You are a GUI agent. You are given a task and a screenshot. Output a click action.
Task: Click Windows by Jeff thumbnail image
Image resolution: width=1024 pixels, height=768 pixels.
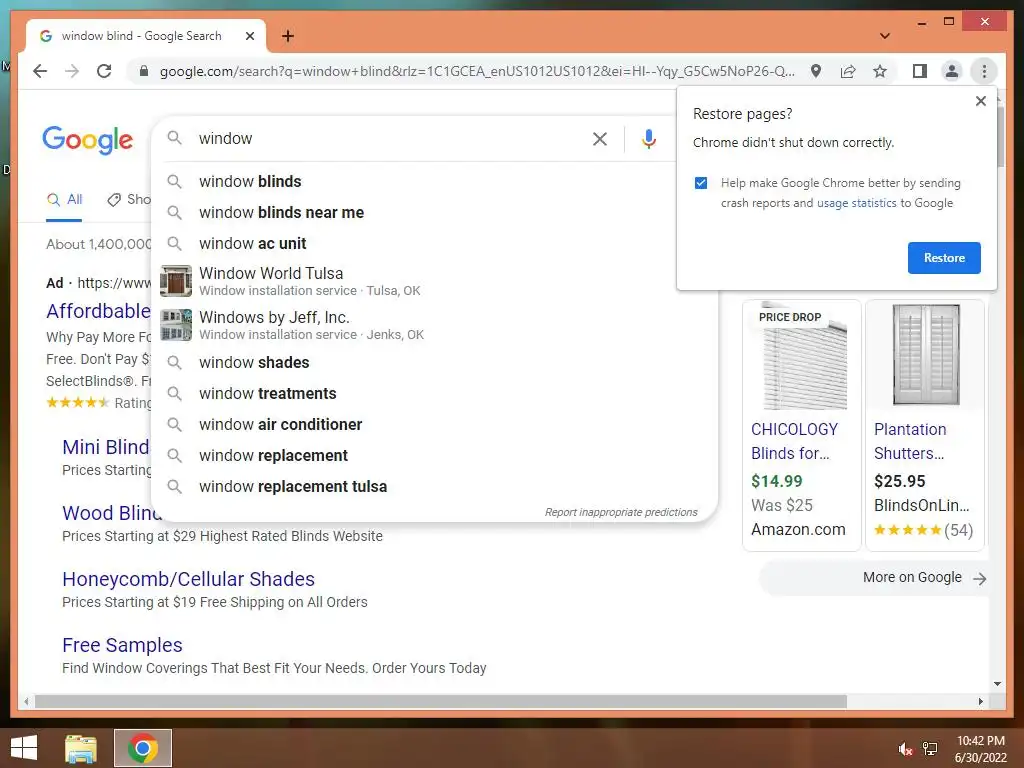click(176, 325)
